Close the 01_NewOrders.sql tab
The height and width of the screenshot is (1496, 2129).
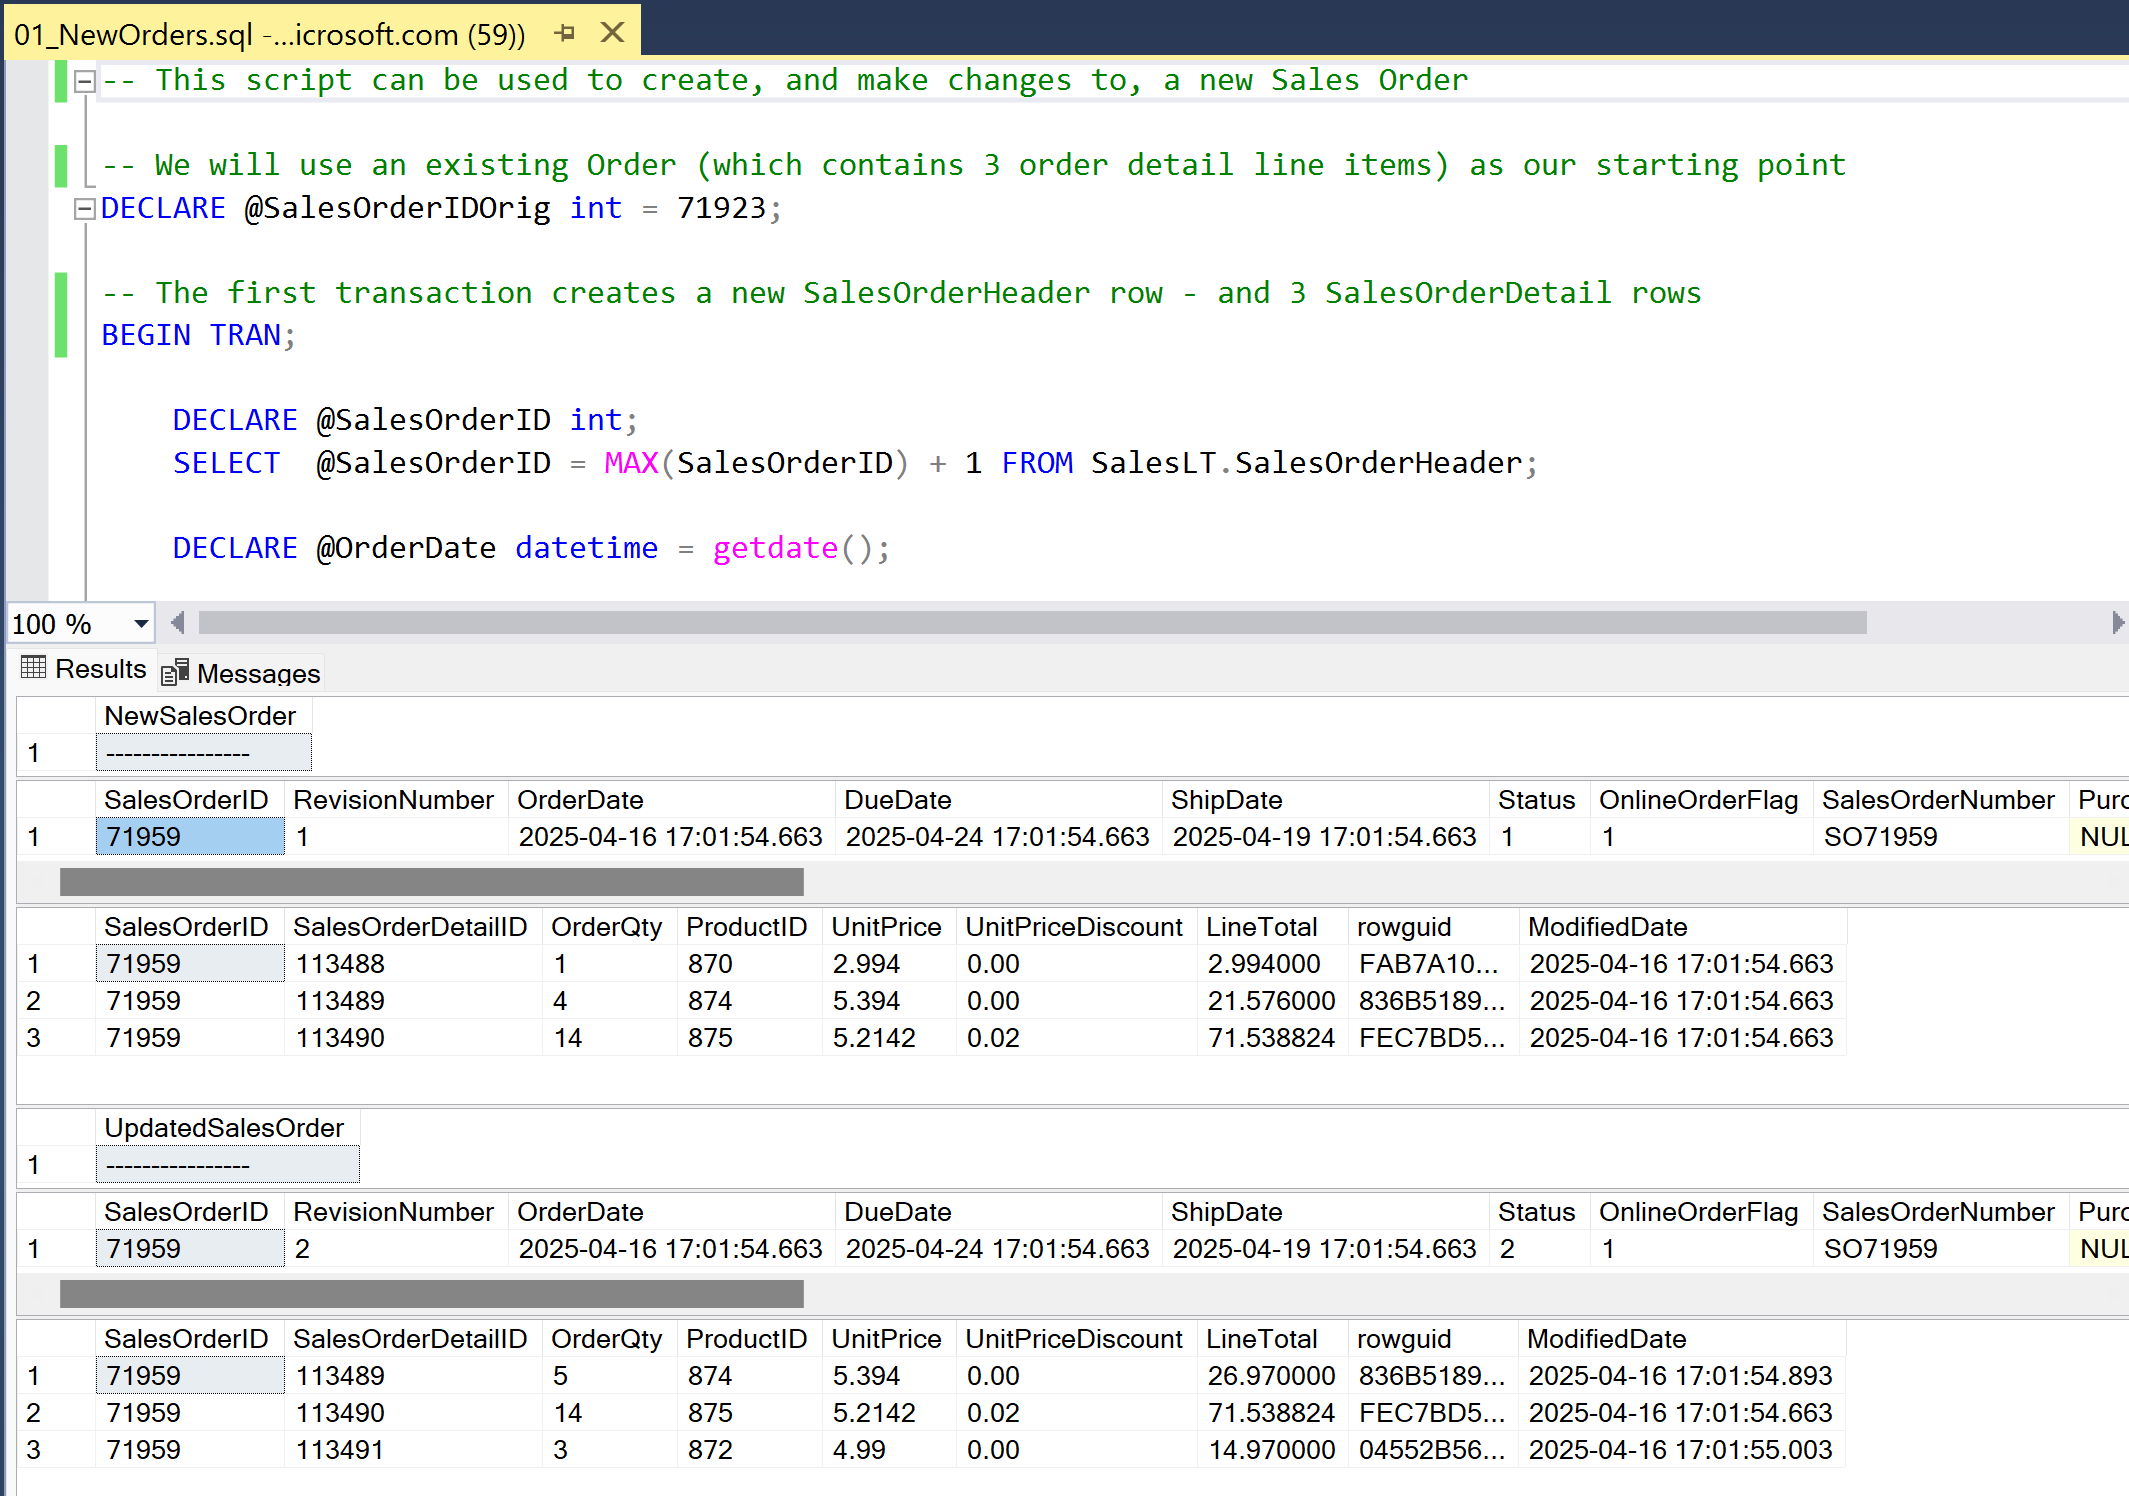612,33
